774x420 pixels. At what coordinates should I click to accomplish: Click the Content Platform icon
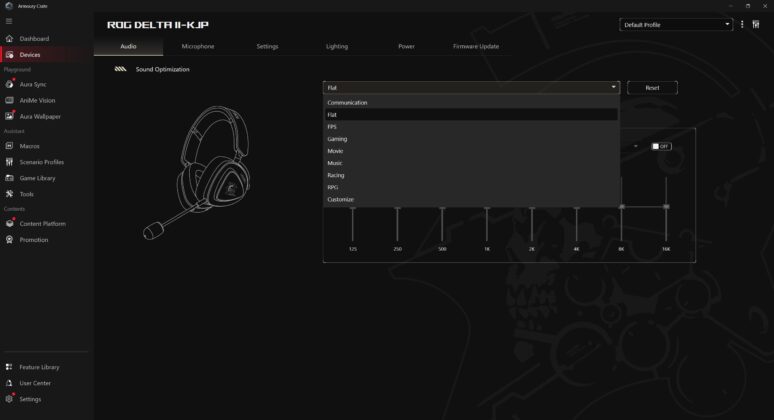click(9, 224)
